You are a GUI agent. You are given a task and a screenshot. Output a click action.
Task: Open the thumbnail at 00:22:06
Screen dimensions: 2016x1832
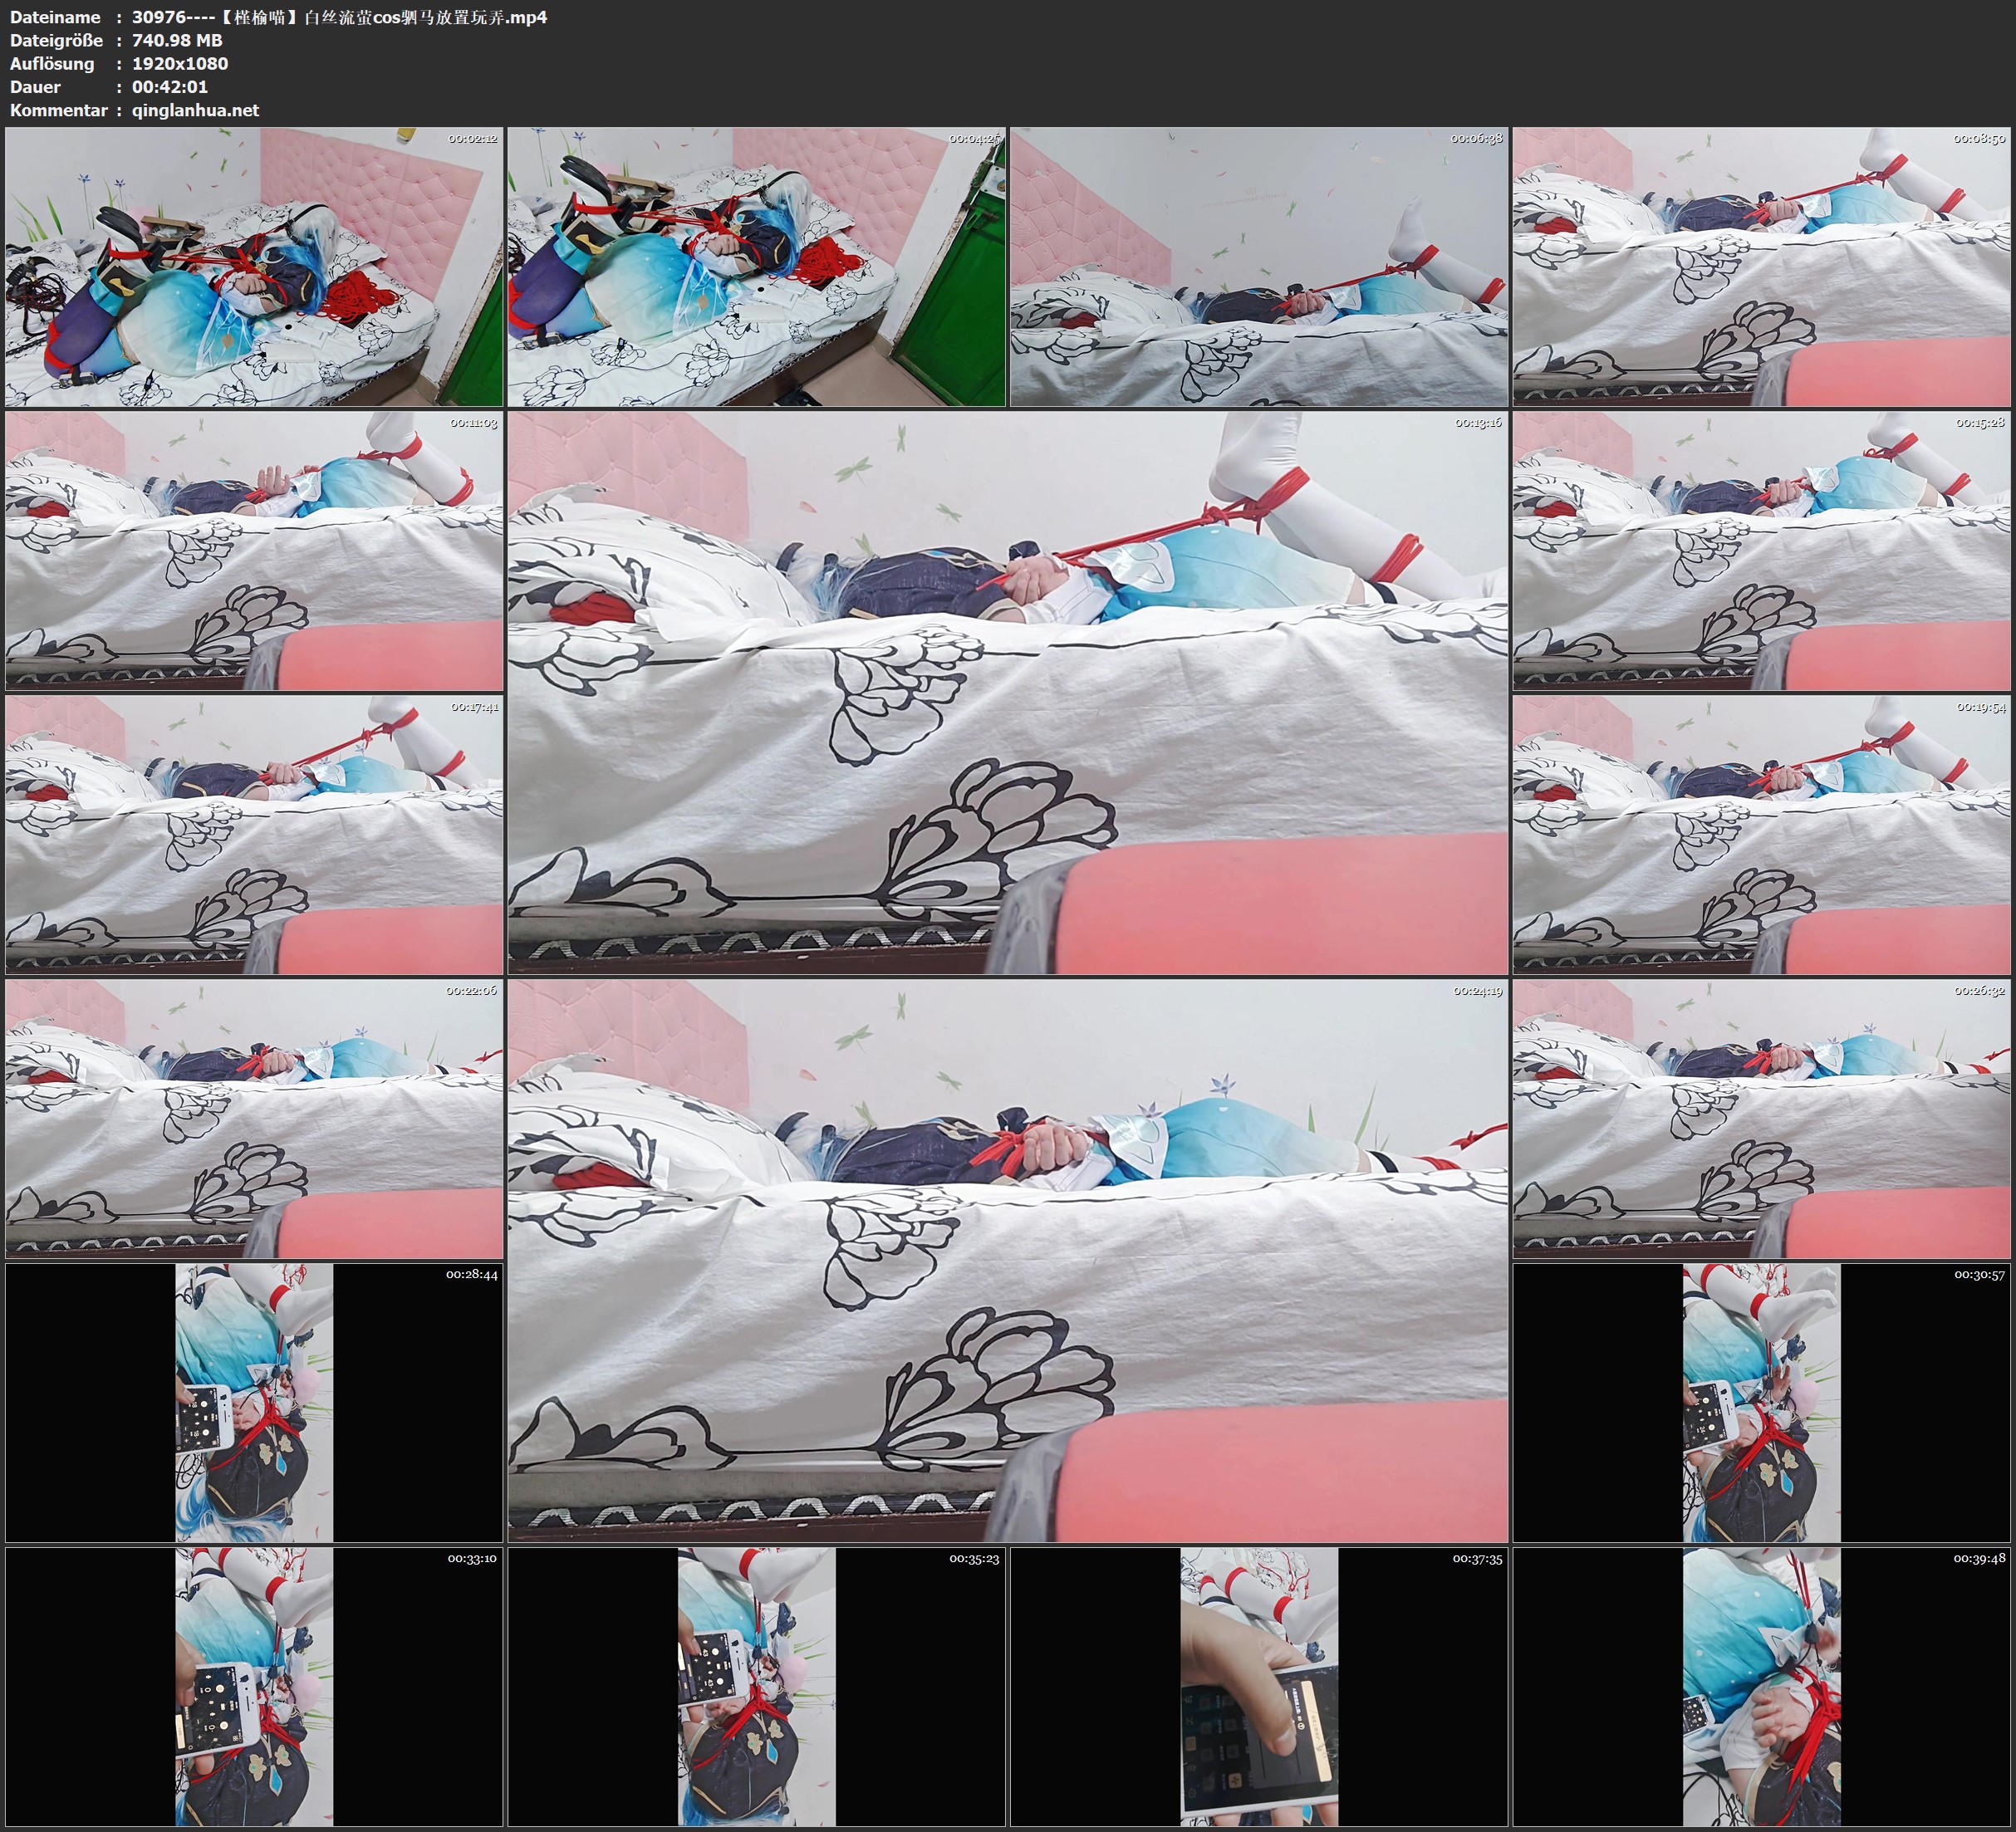[x=254, y=1118]
